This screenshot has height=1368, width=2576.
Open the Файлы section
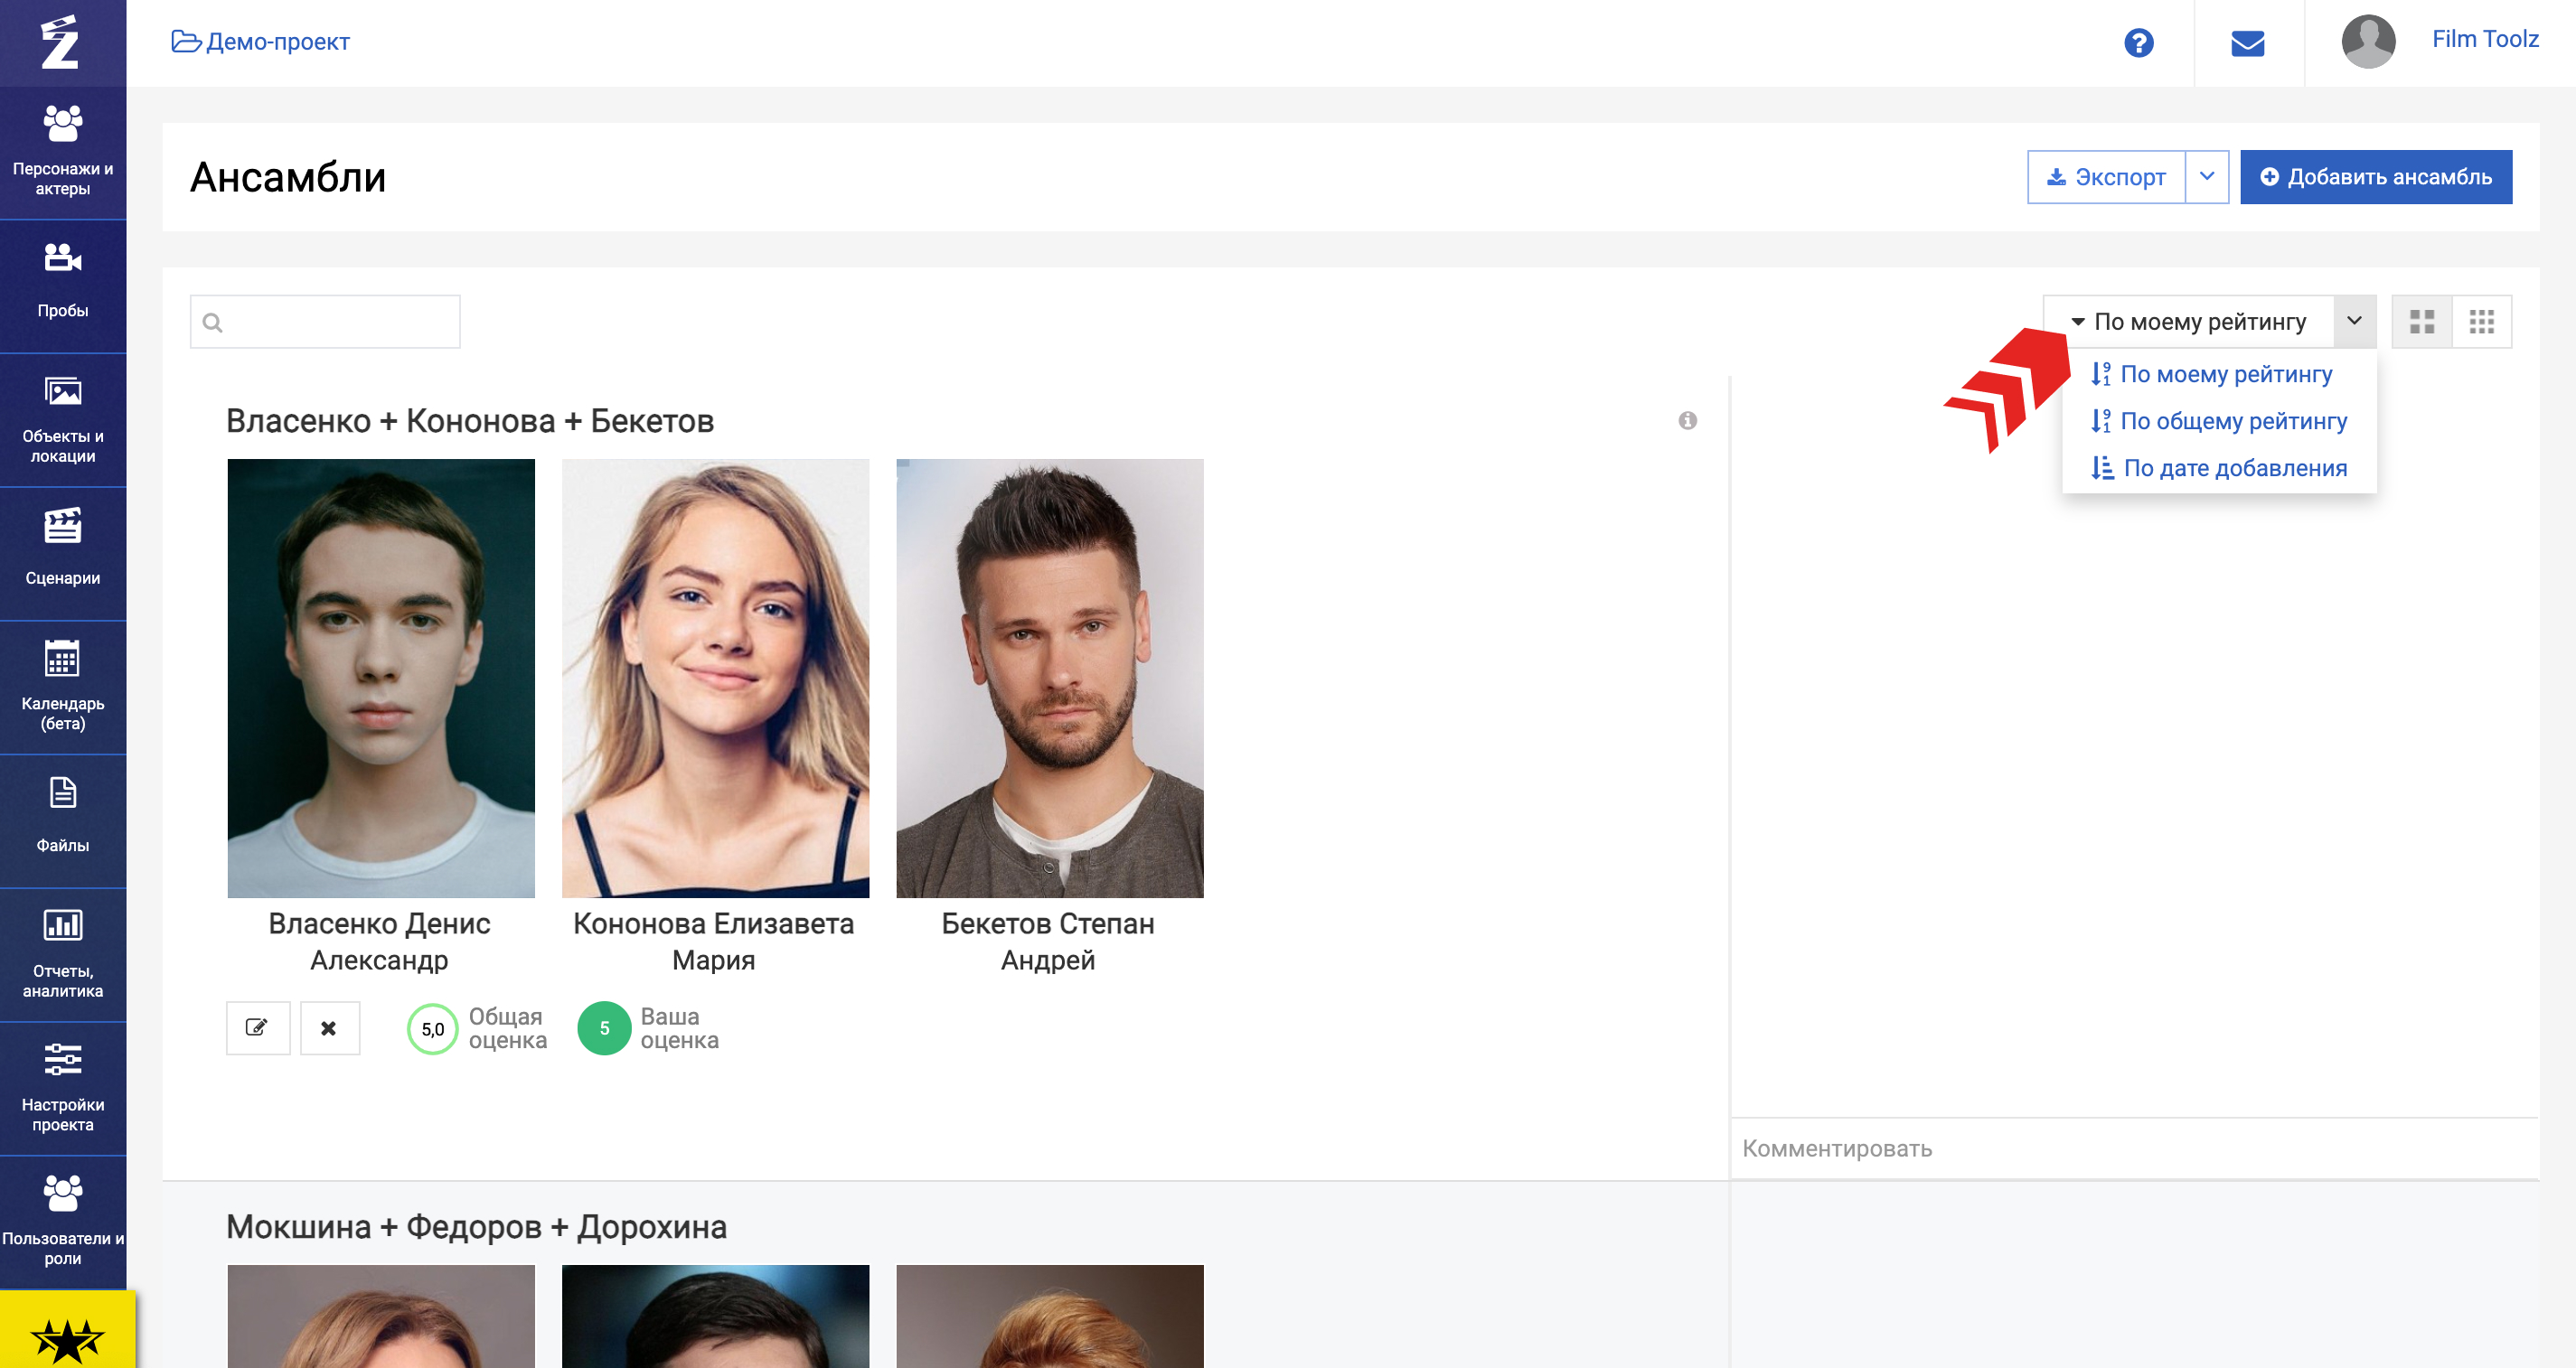pyautogui.click(x=63, y=821)
